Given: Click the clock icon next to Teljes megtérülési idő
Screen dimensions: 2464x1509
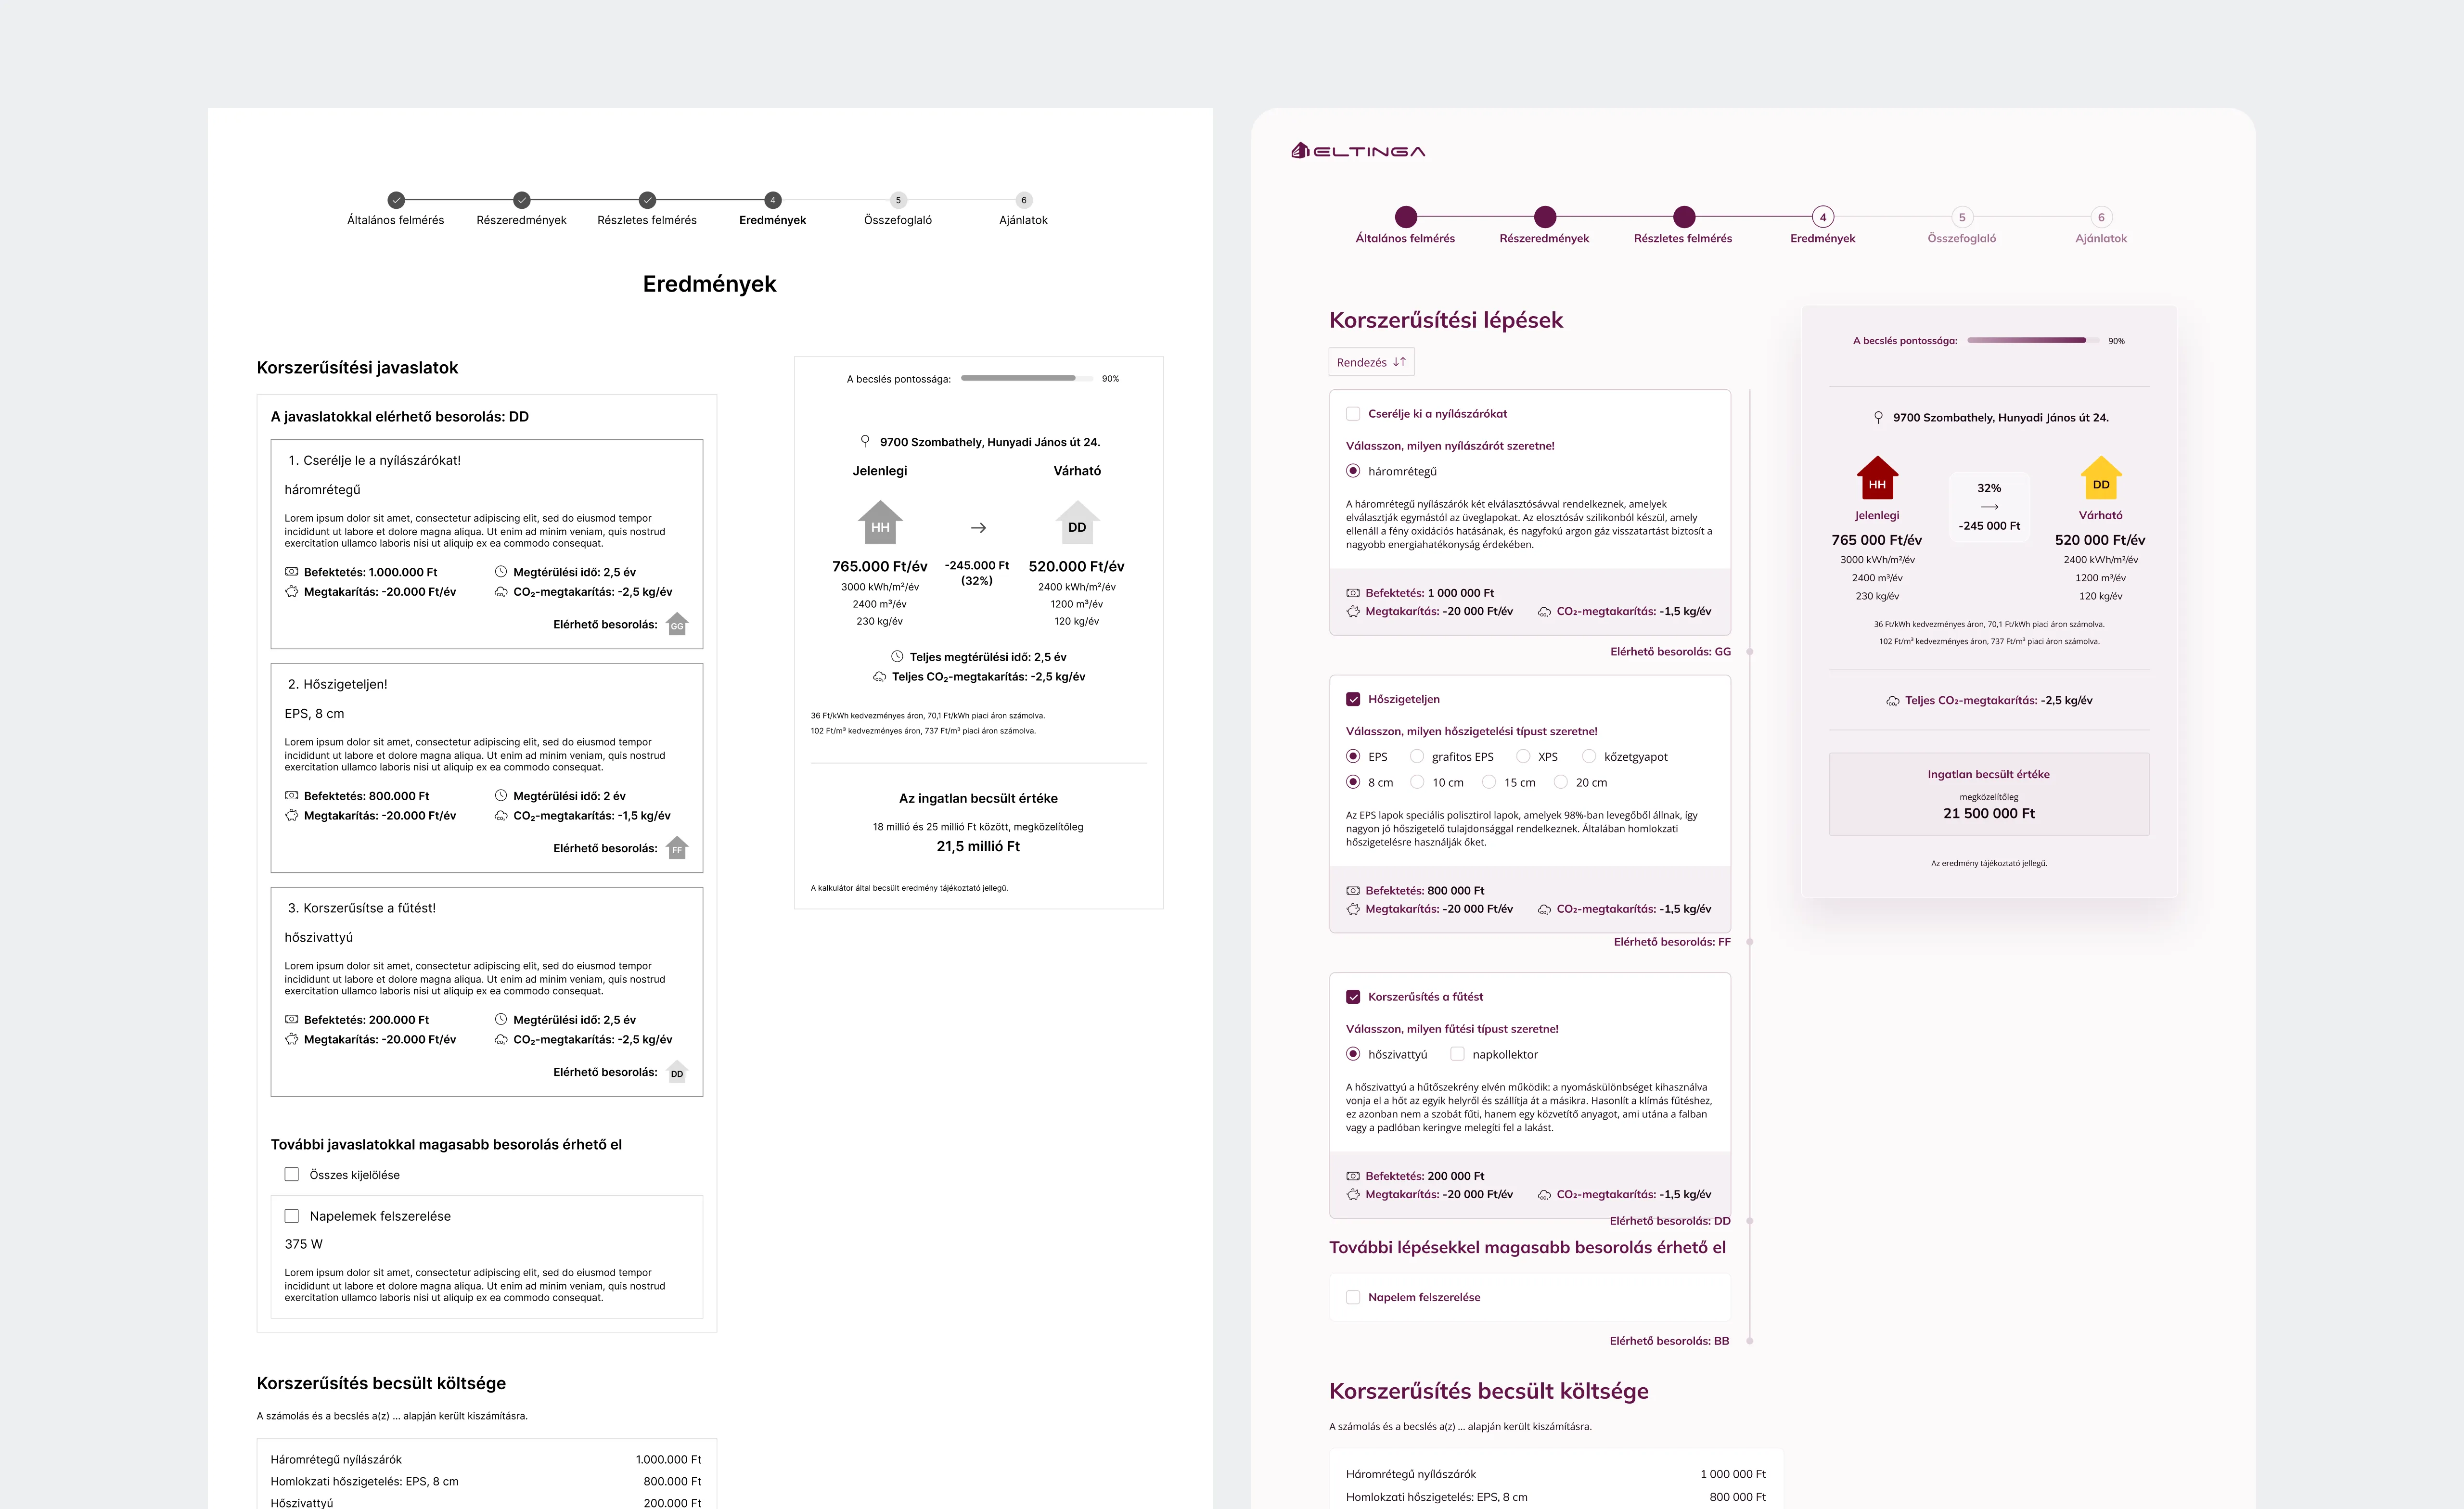Looking at the screenshot, I should 897,657.
